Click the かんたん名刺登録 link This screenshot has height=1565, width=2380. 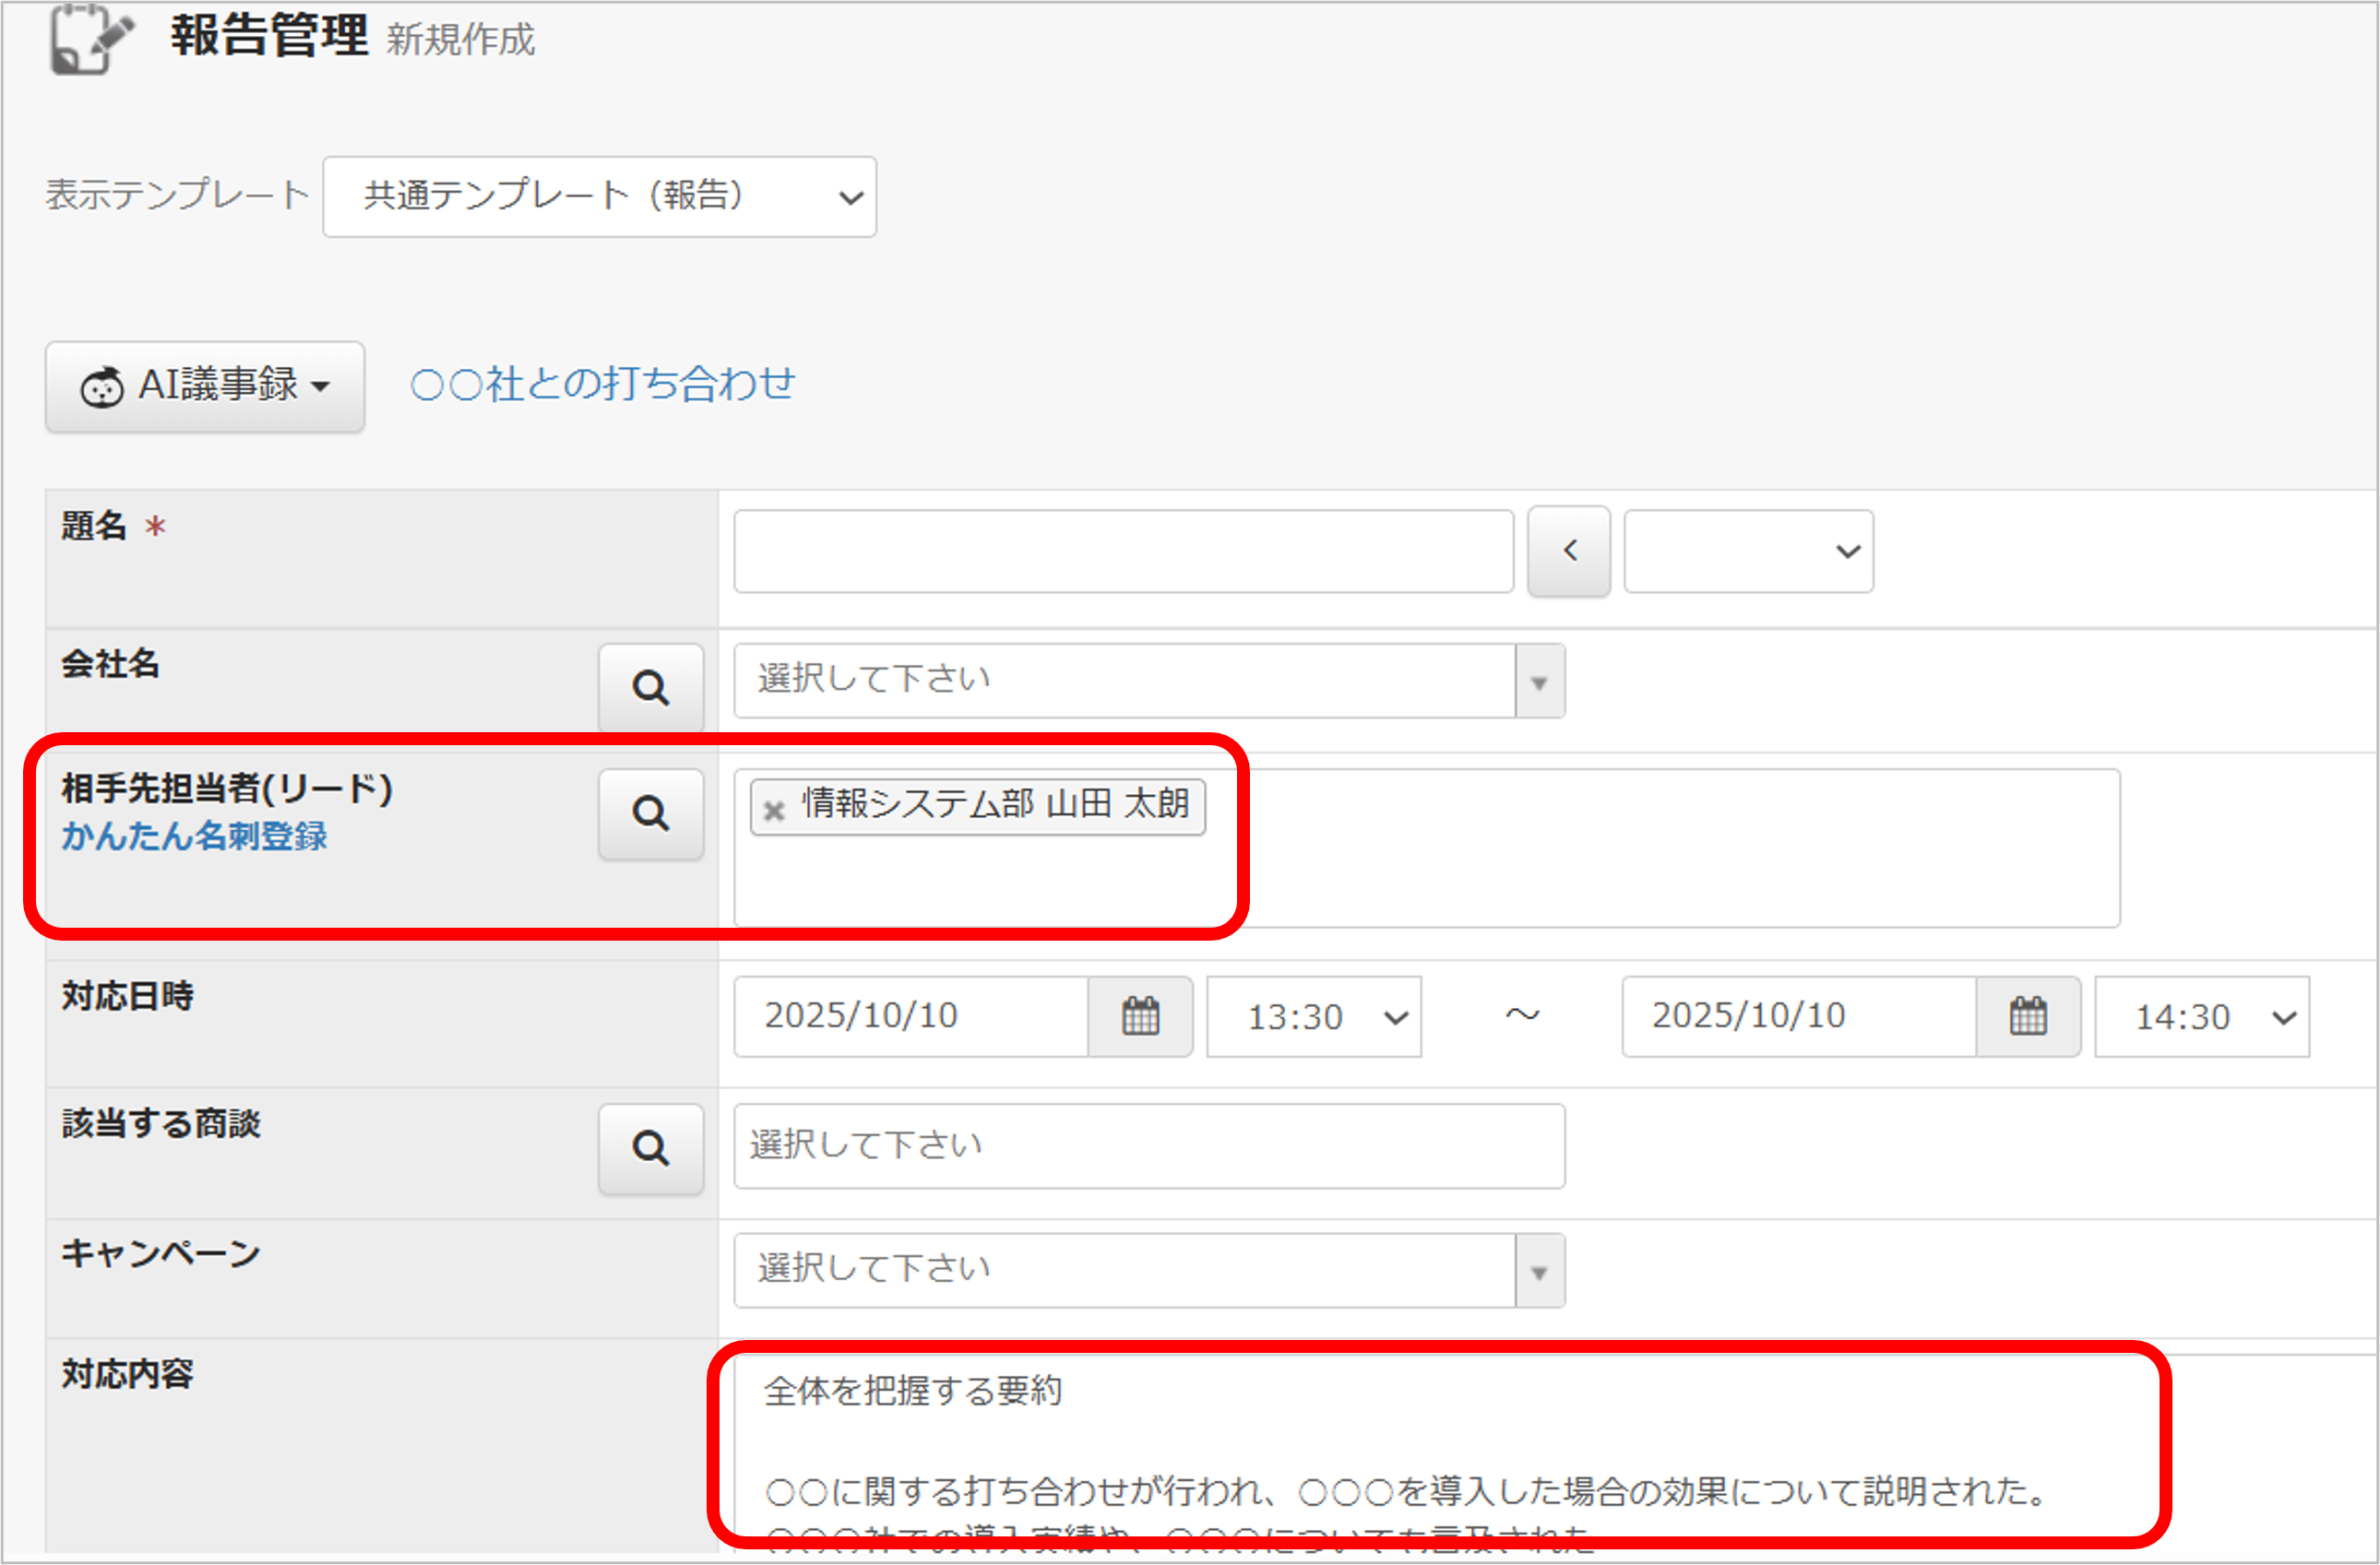194,836
